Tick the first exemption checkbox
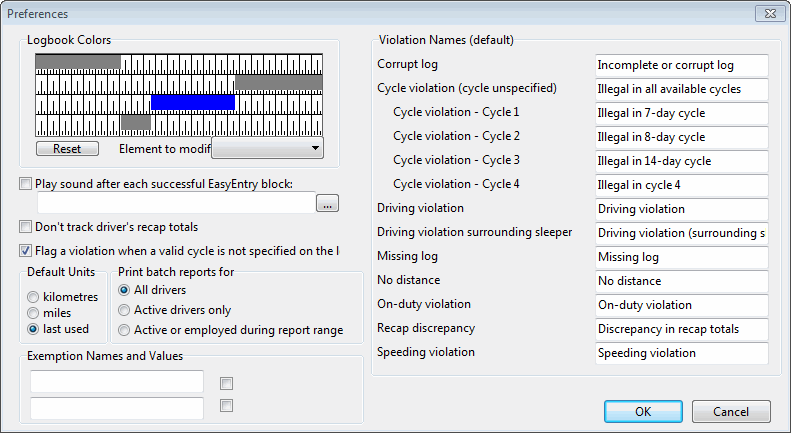This screenshot has width=791, height=433. pos(227,383)
